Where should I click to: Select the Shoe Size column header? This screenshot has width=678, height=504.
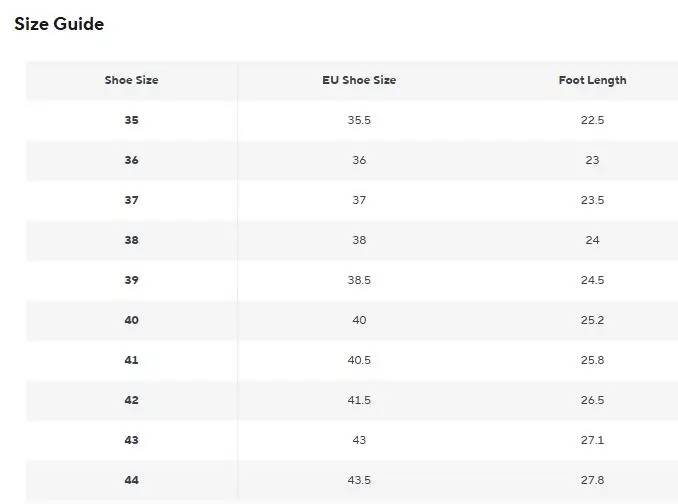point(131,80)
